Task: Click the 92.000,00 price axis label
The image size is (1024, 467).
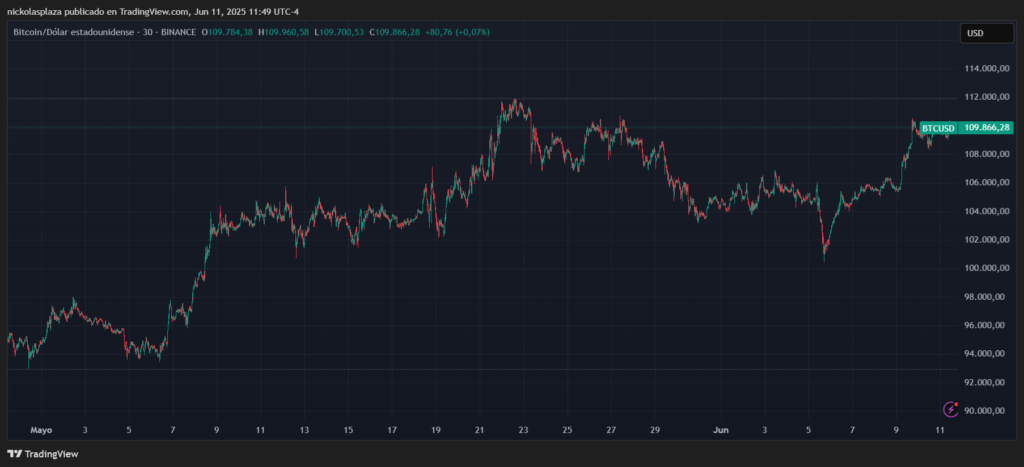Action: coord(985,383)
